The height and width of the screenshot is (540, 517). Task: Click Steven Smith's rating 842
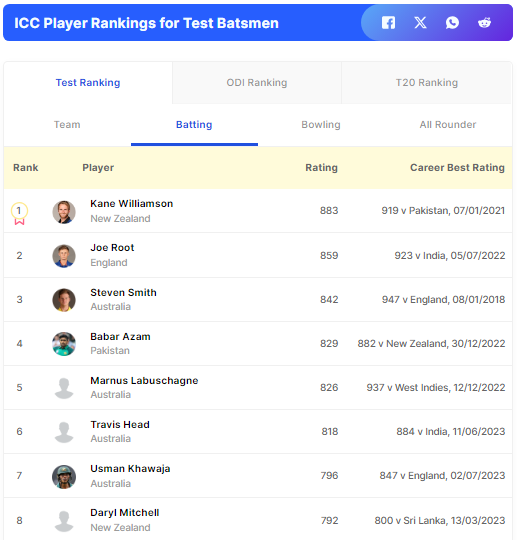[329, 300]
